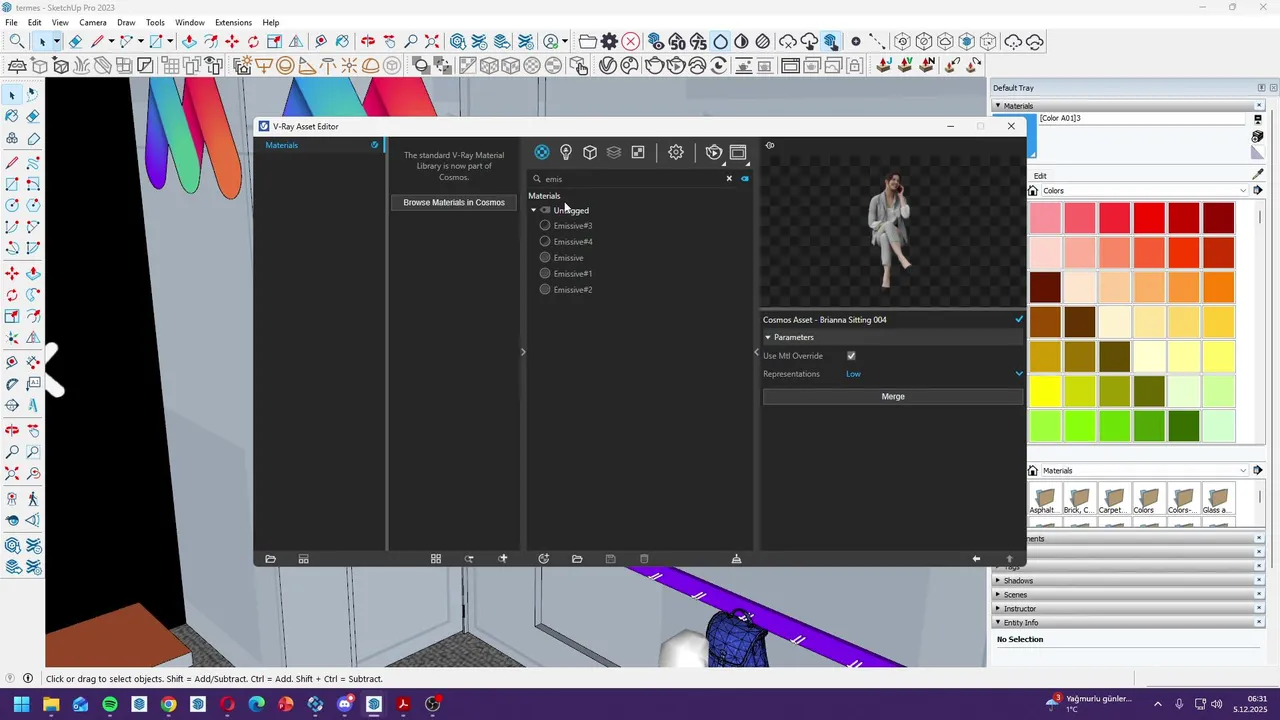Click the red circled X toolbar icon
The height and width of the screenshot is (720, 1280).
click(631, 41)
